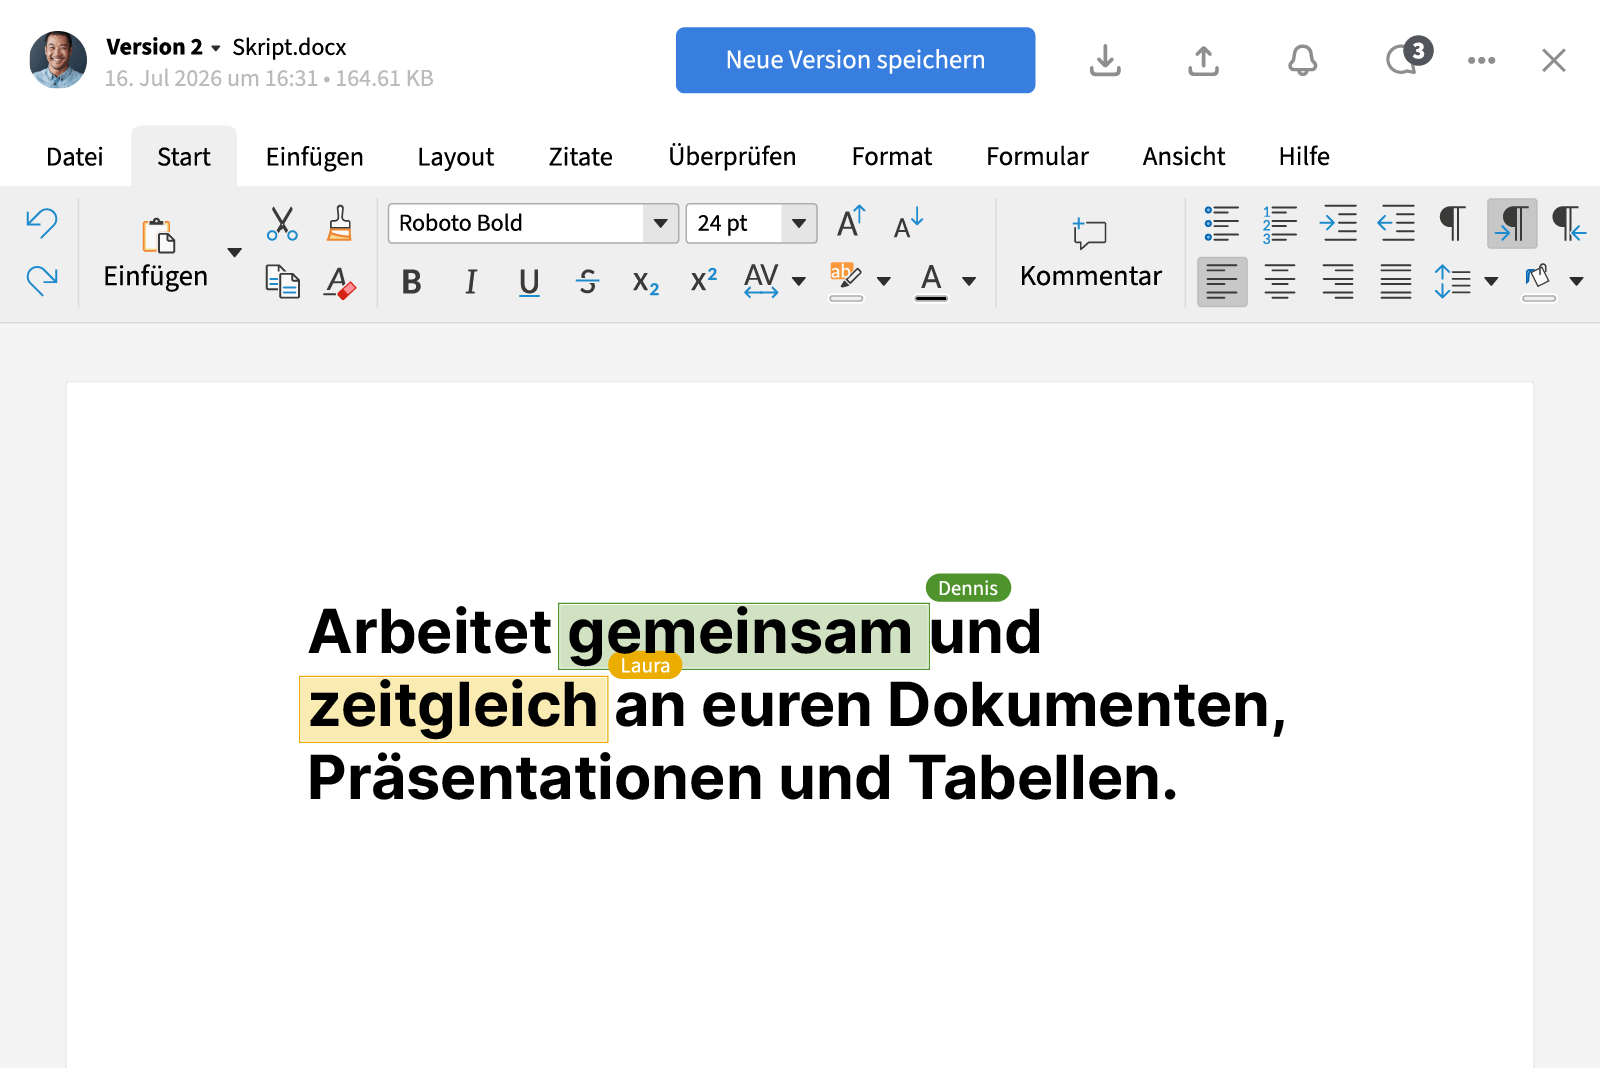Open the Überprüfen tab
The width and height of the screenshot is (1600, 1068).
(732, 157)
